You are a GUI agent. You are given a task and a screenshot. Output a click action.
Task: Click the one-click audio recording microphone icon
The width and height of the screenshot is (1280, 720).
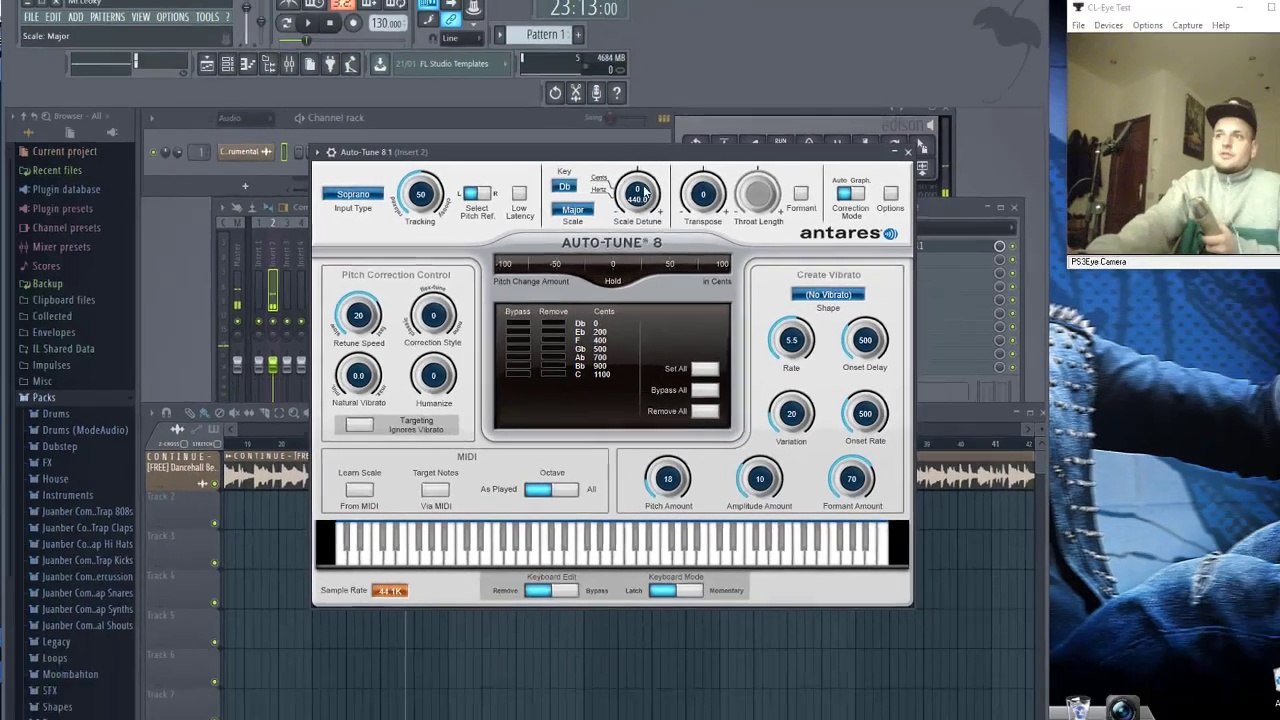click(596, 93)
